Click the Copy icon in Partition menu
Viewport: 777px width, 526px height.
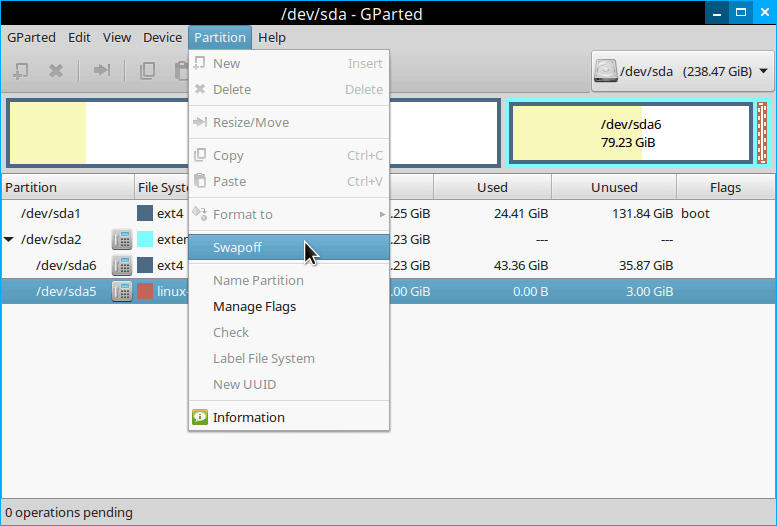click(x=200, y=155)
